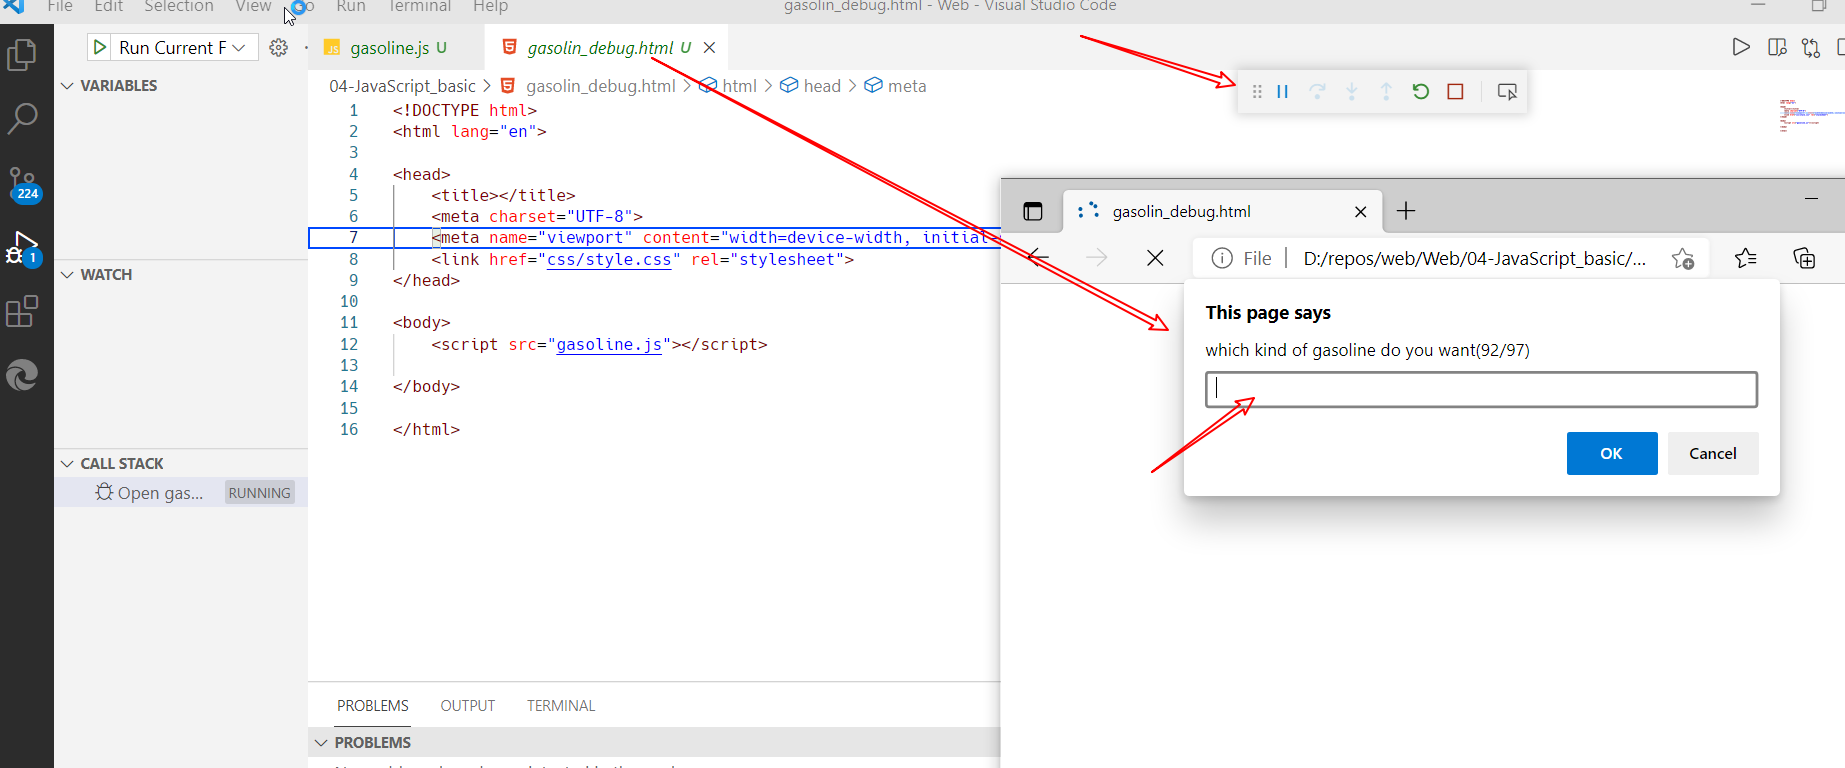Viewport: 1845px width, 768px height.
Task: Click OK in the prompt dialog
Action: [x=1612, y=454]
